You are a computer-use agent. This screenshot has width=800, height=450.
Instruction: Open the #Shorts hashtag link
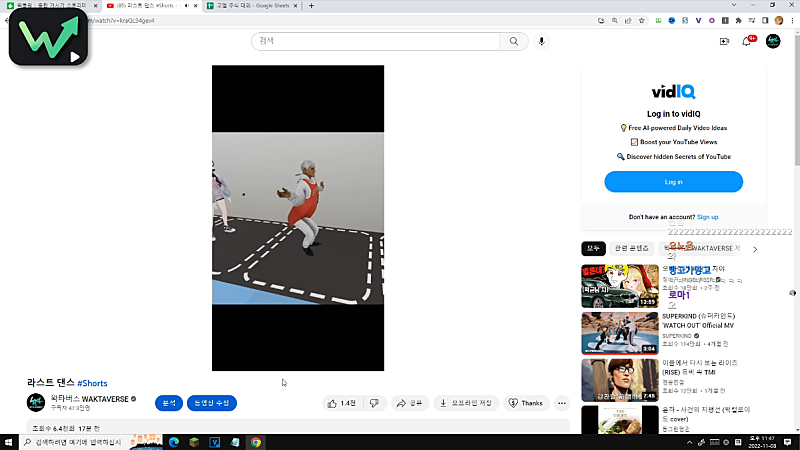[92, 383]
